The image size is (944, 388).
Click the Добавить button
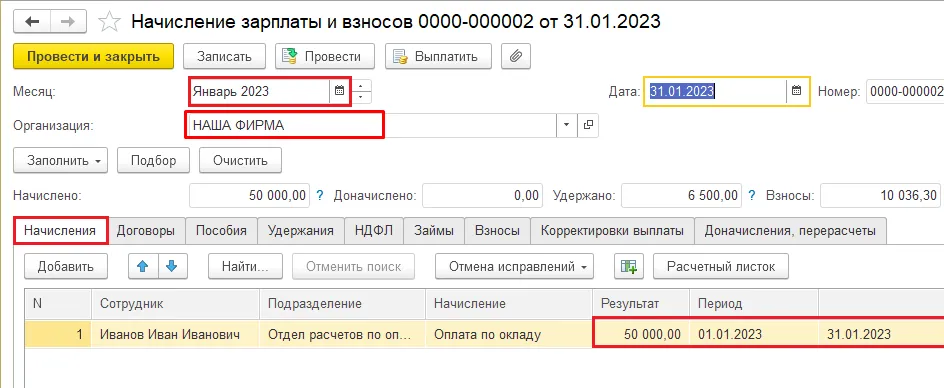66,266
